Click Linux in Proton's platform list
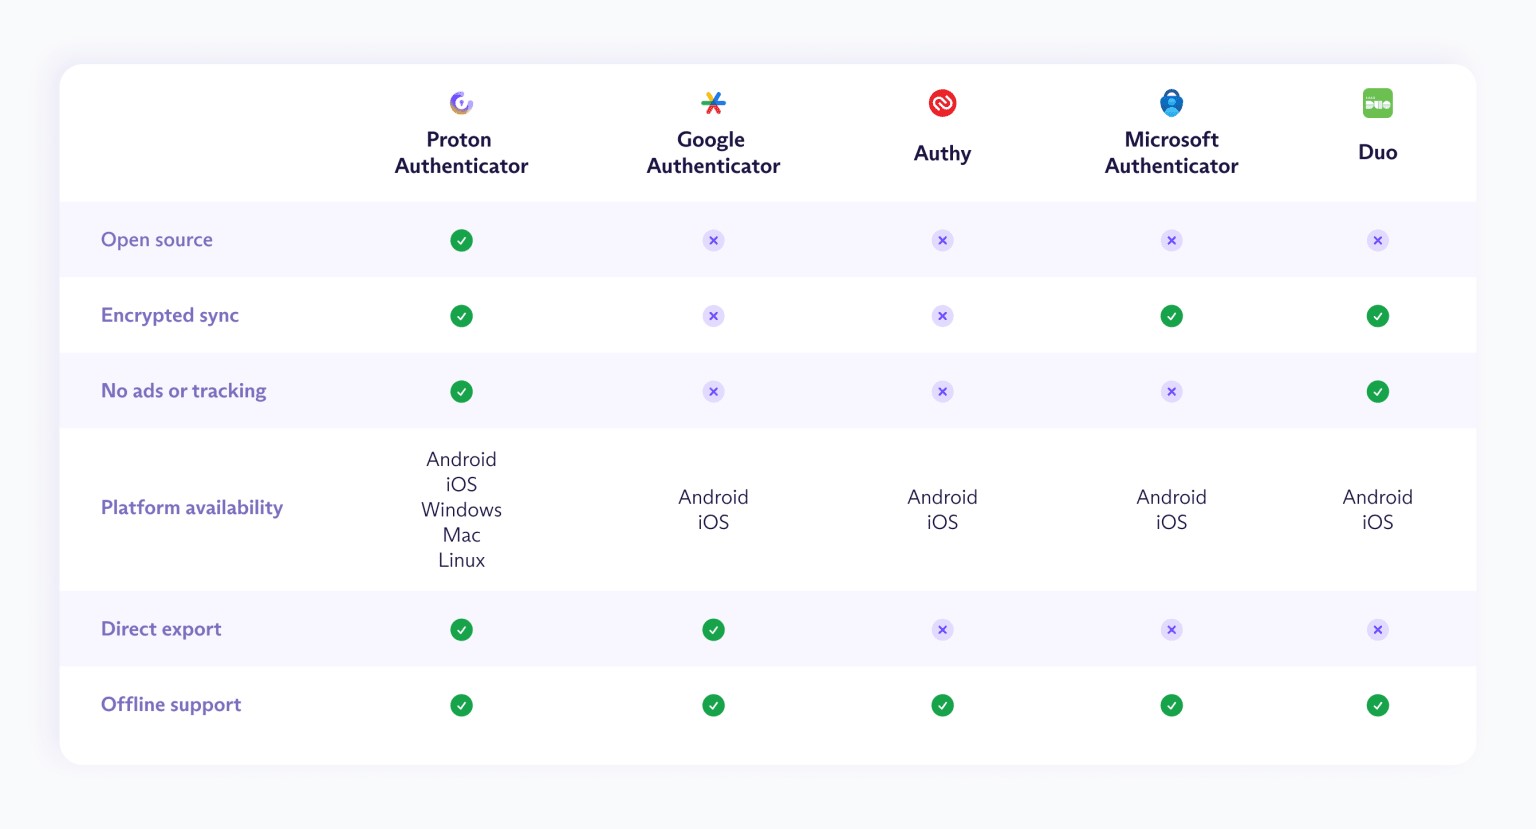 coord(461,561)
